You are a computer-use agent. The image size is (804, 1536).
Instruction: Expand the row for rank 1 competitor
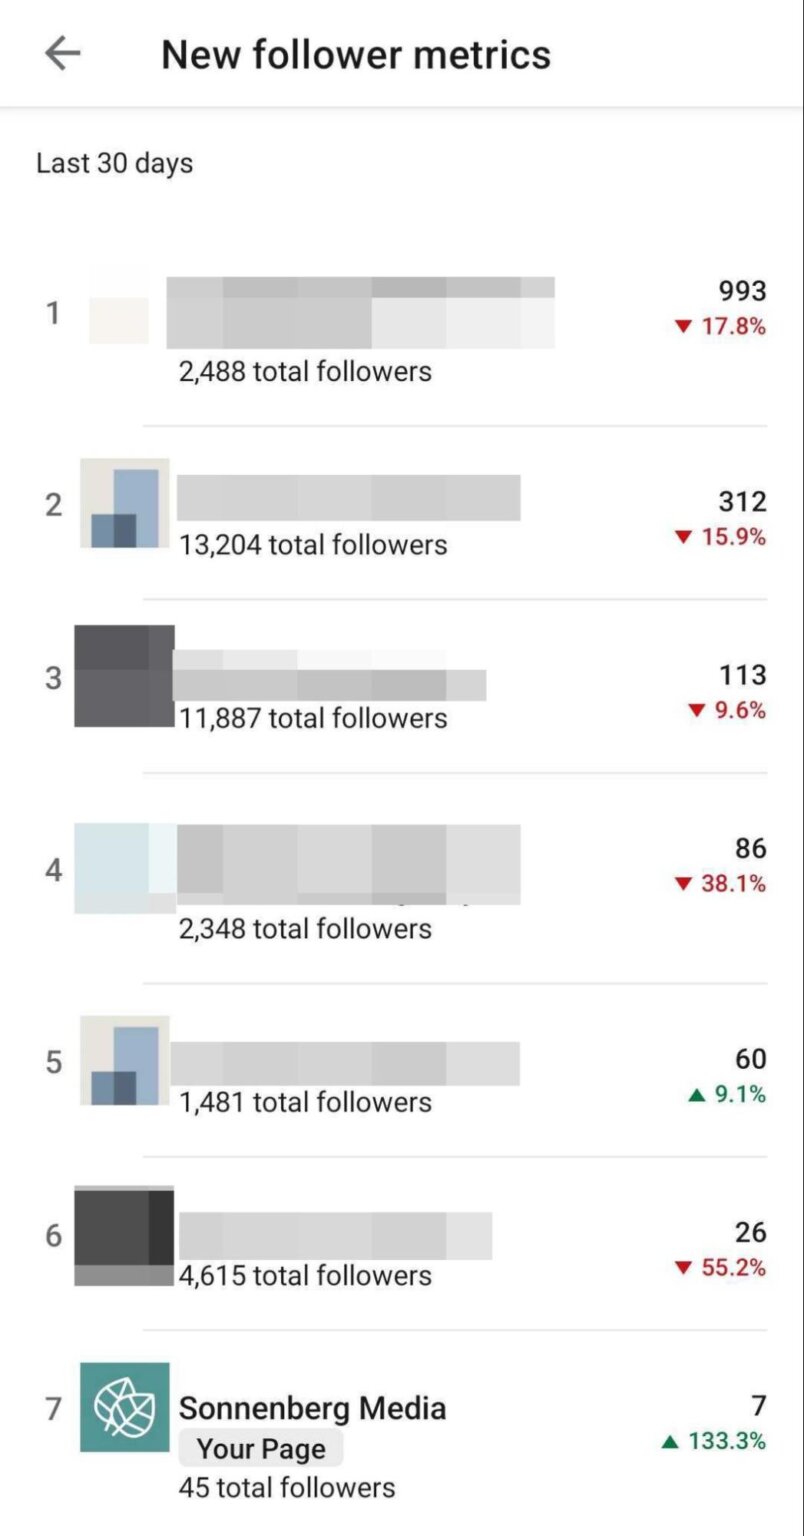tap(400, 312)
